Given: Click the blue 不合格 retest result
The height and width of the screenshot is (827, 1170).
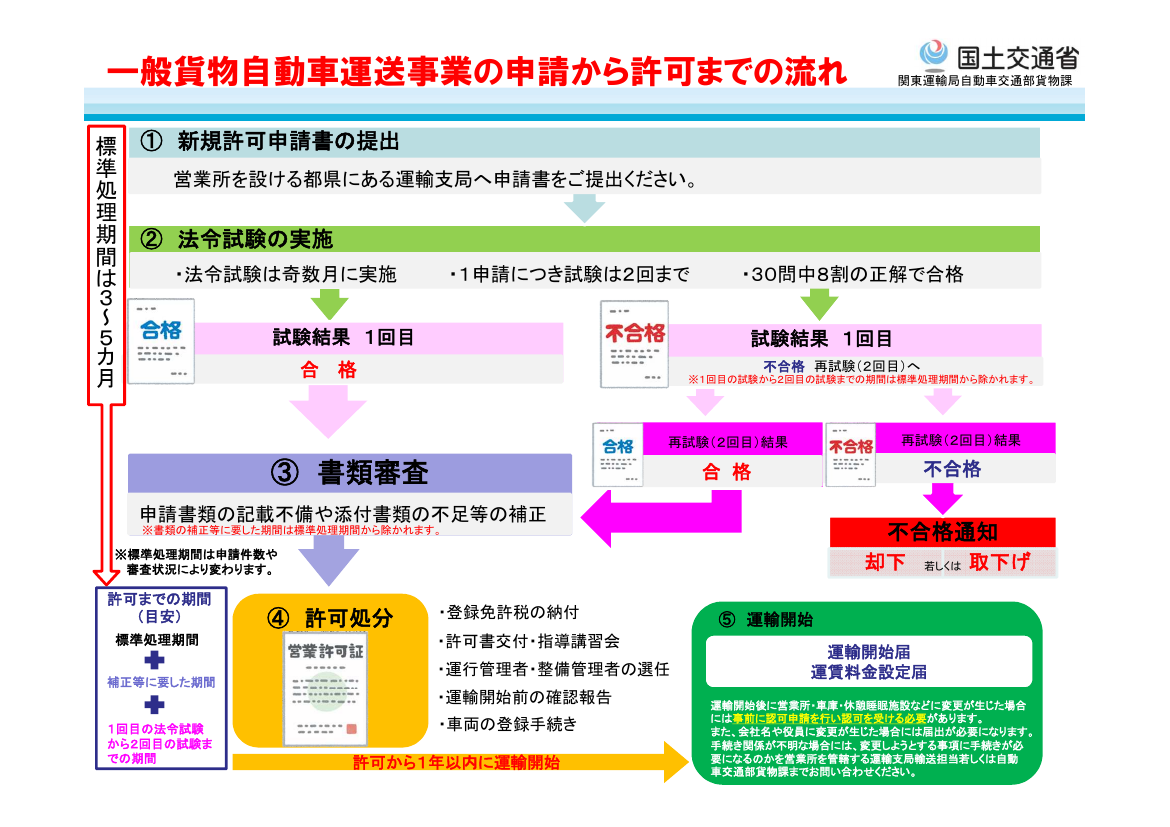Looking at the screenshot, I should click(x=952, y=469).
